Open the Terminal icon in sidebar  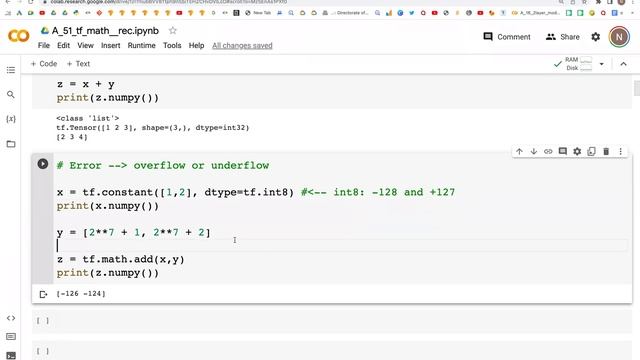click(x=11, y=356)
